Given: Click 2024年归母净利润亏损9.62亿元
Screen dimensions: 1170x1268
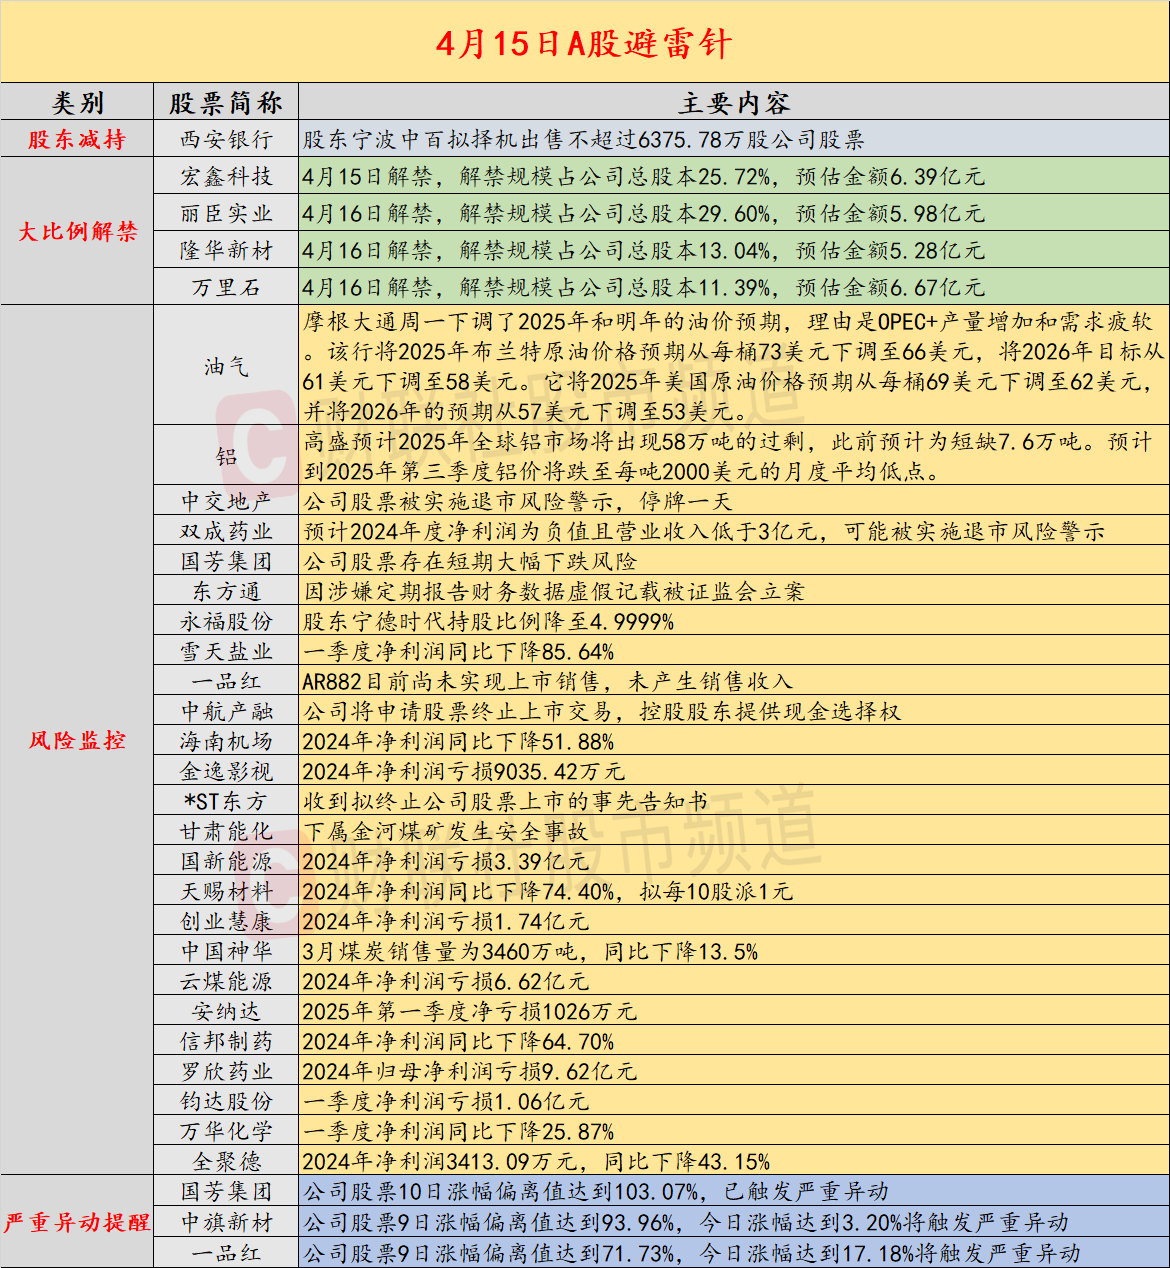Looking at the screenshot, I should tap(470, 1071).
